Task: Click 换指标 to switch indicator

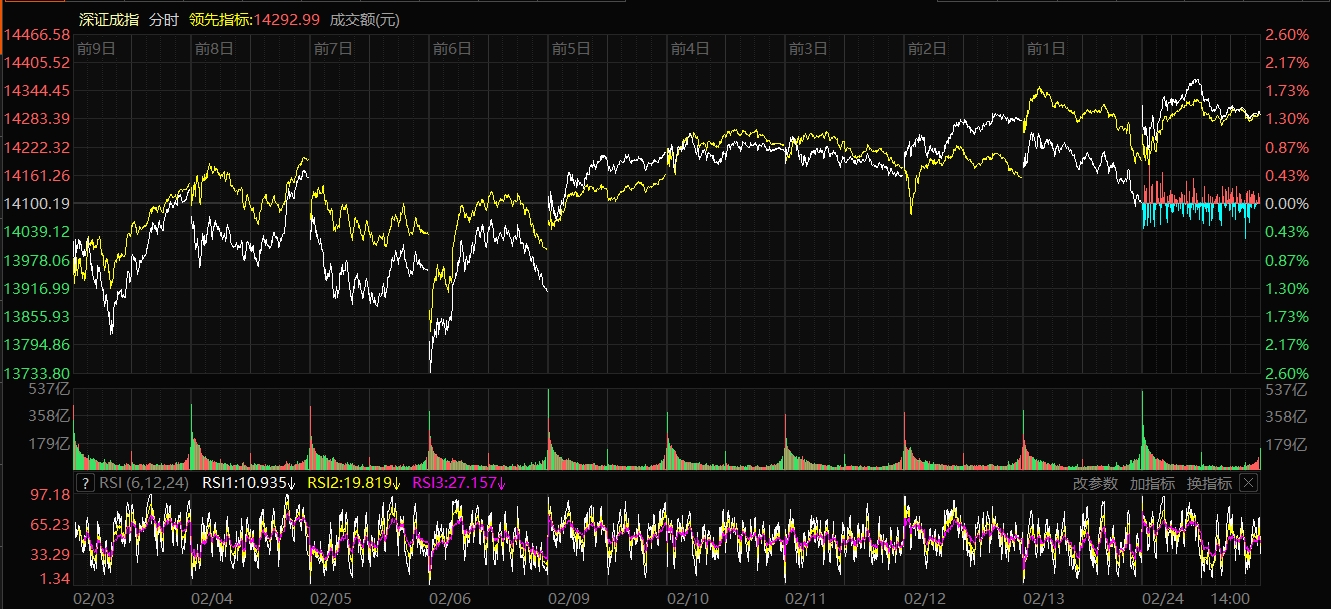Action: coord(1209,483)
